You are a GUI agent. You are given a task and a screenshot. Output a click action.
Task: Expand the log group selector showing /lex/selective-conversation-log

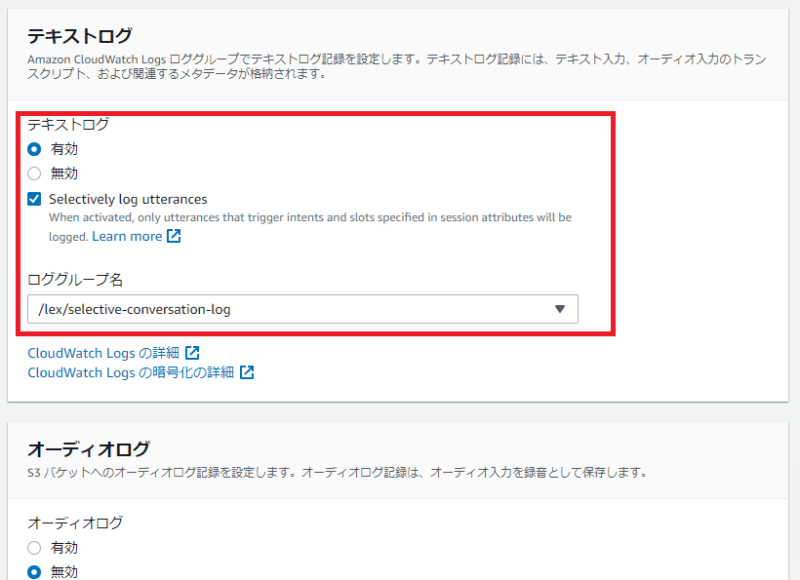pos(561,309)
